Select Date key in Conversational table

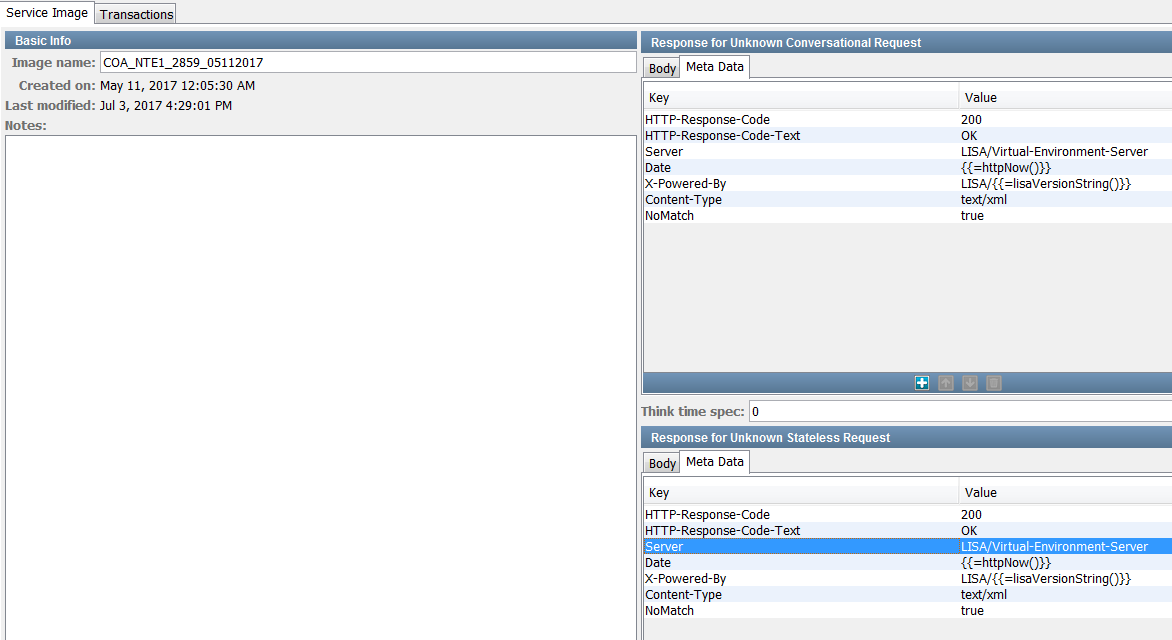[x=658, y=167]
